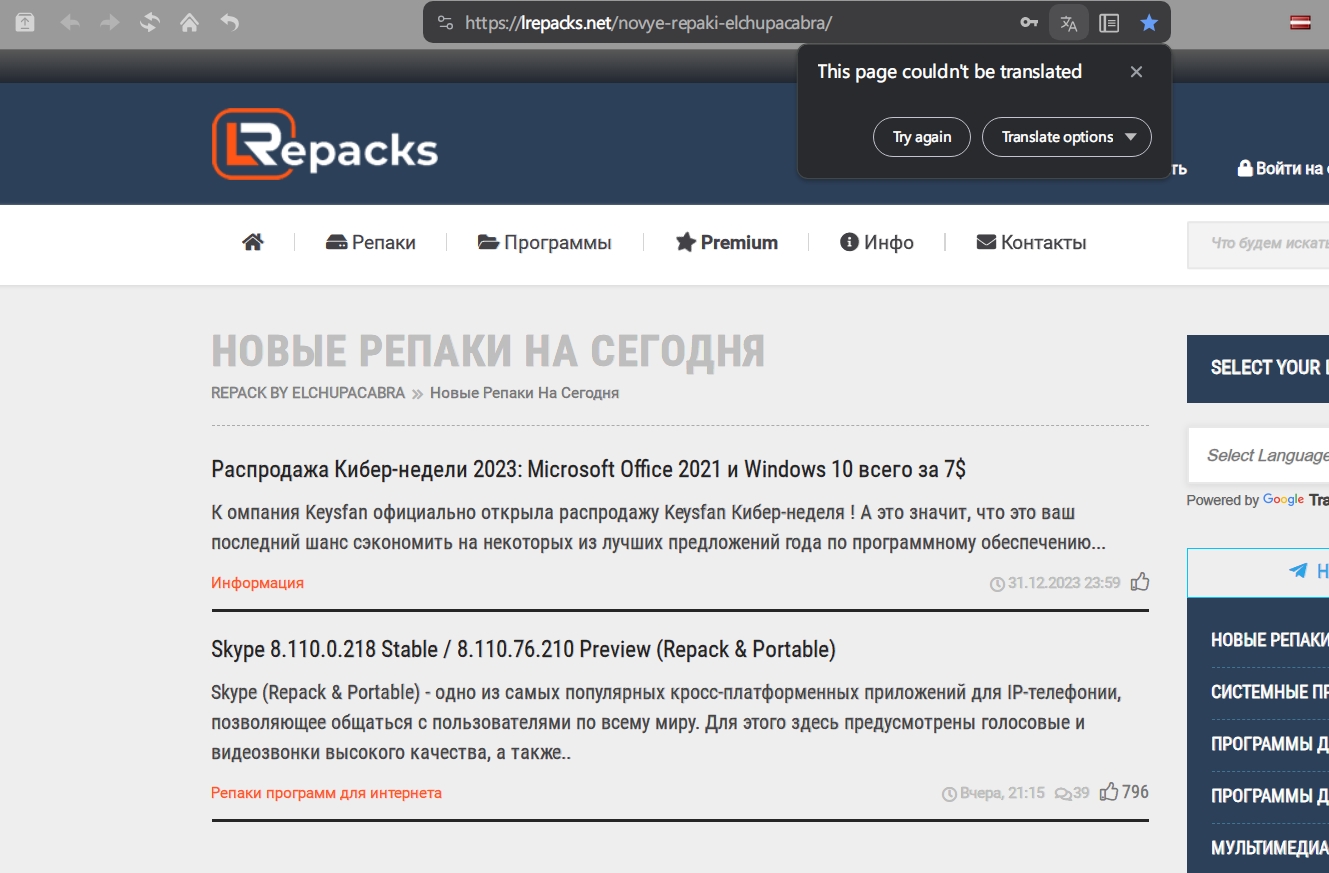Click the address bar URL

(x=648, y=22)
